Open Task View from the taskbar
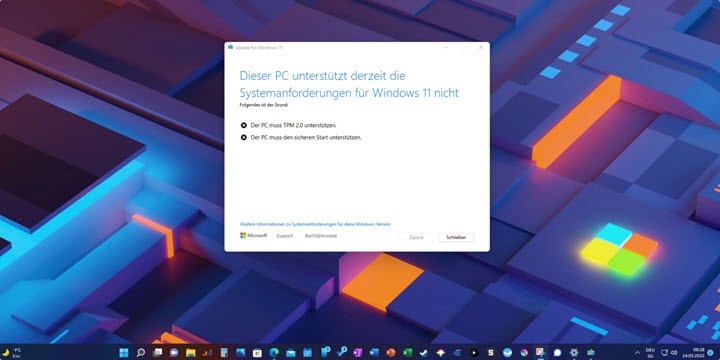This screenshot has width=720, height=360. click(x=158, y=353)
